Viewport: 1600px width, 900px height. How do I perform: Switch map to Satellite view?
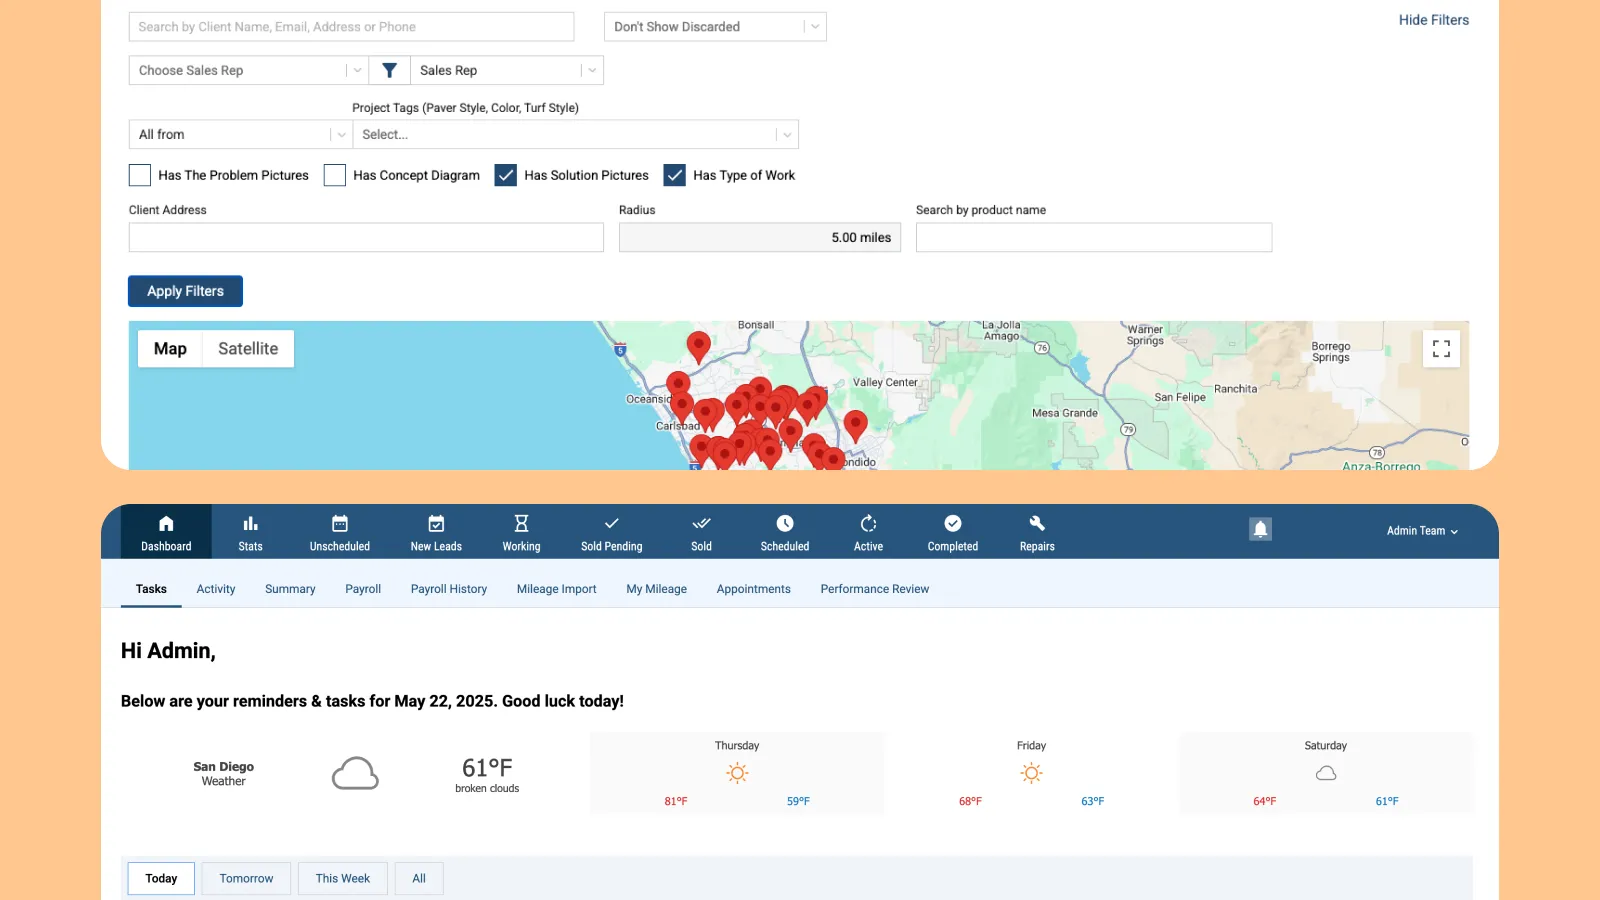coord(248,349)
